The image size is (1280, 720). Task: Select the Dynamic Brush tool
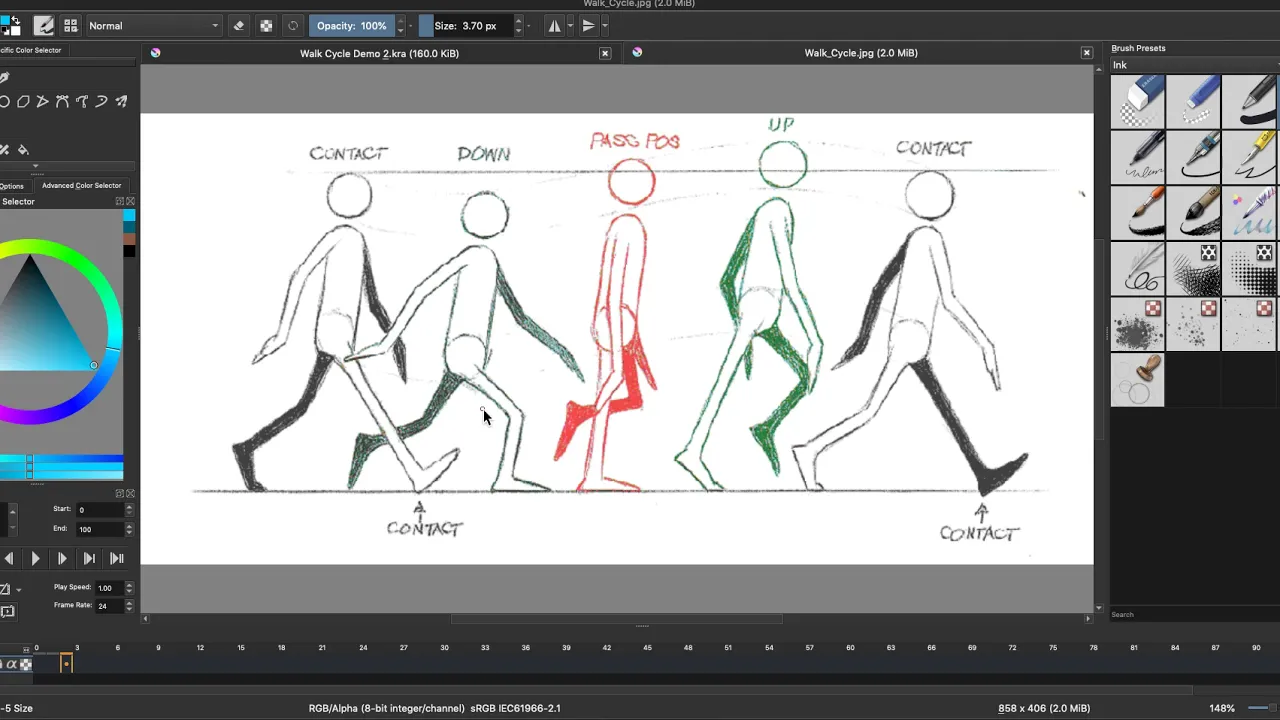tap(101, 101)
